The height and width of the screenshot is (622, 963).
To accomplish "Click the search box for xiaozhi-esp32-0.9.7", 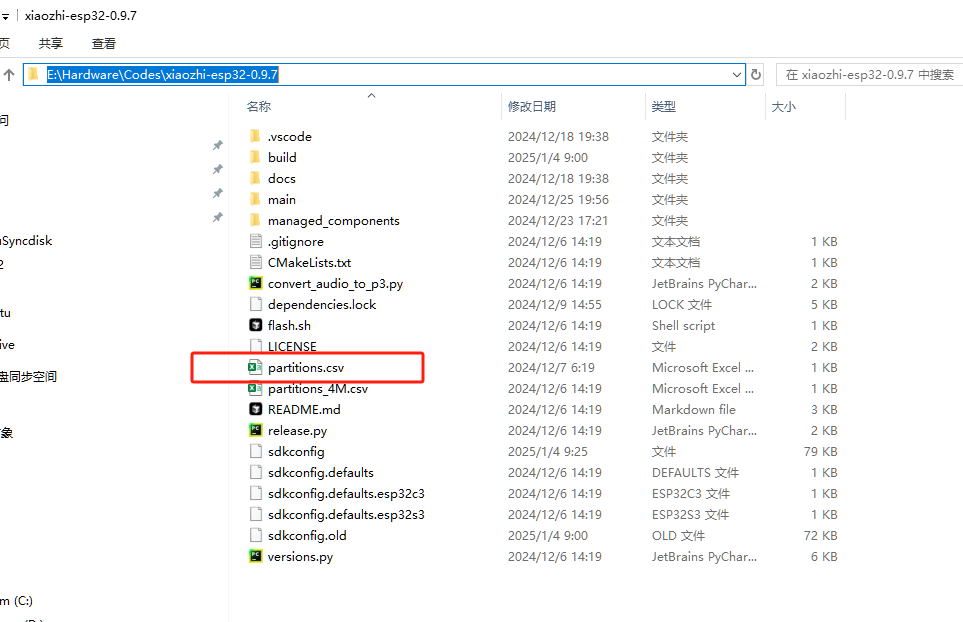I will click(x=868, y=75).
